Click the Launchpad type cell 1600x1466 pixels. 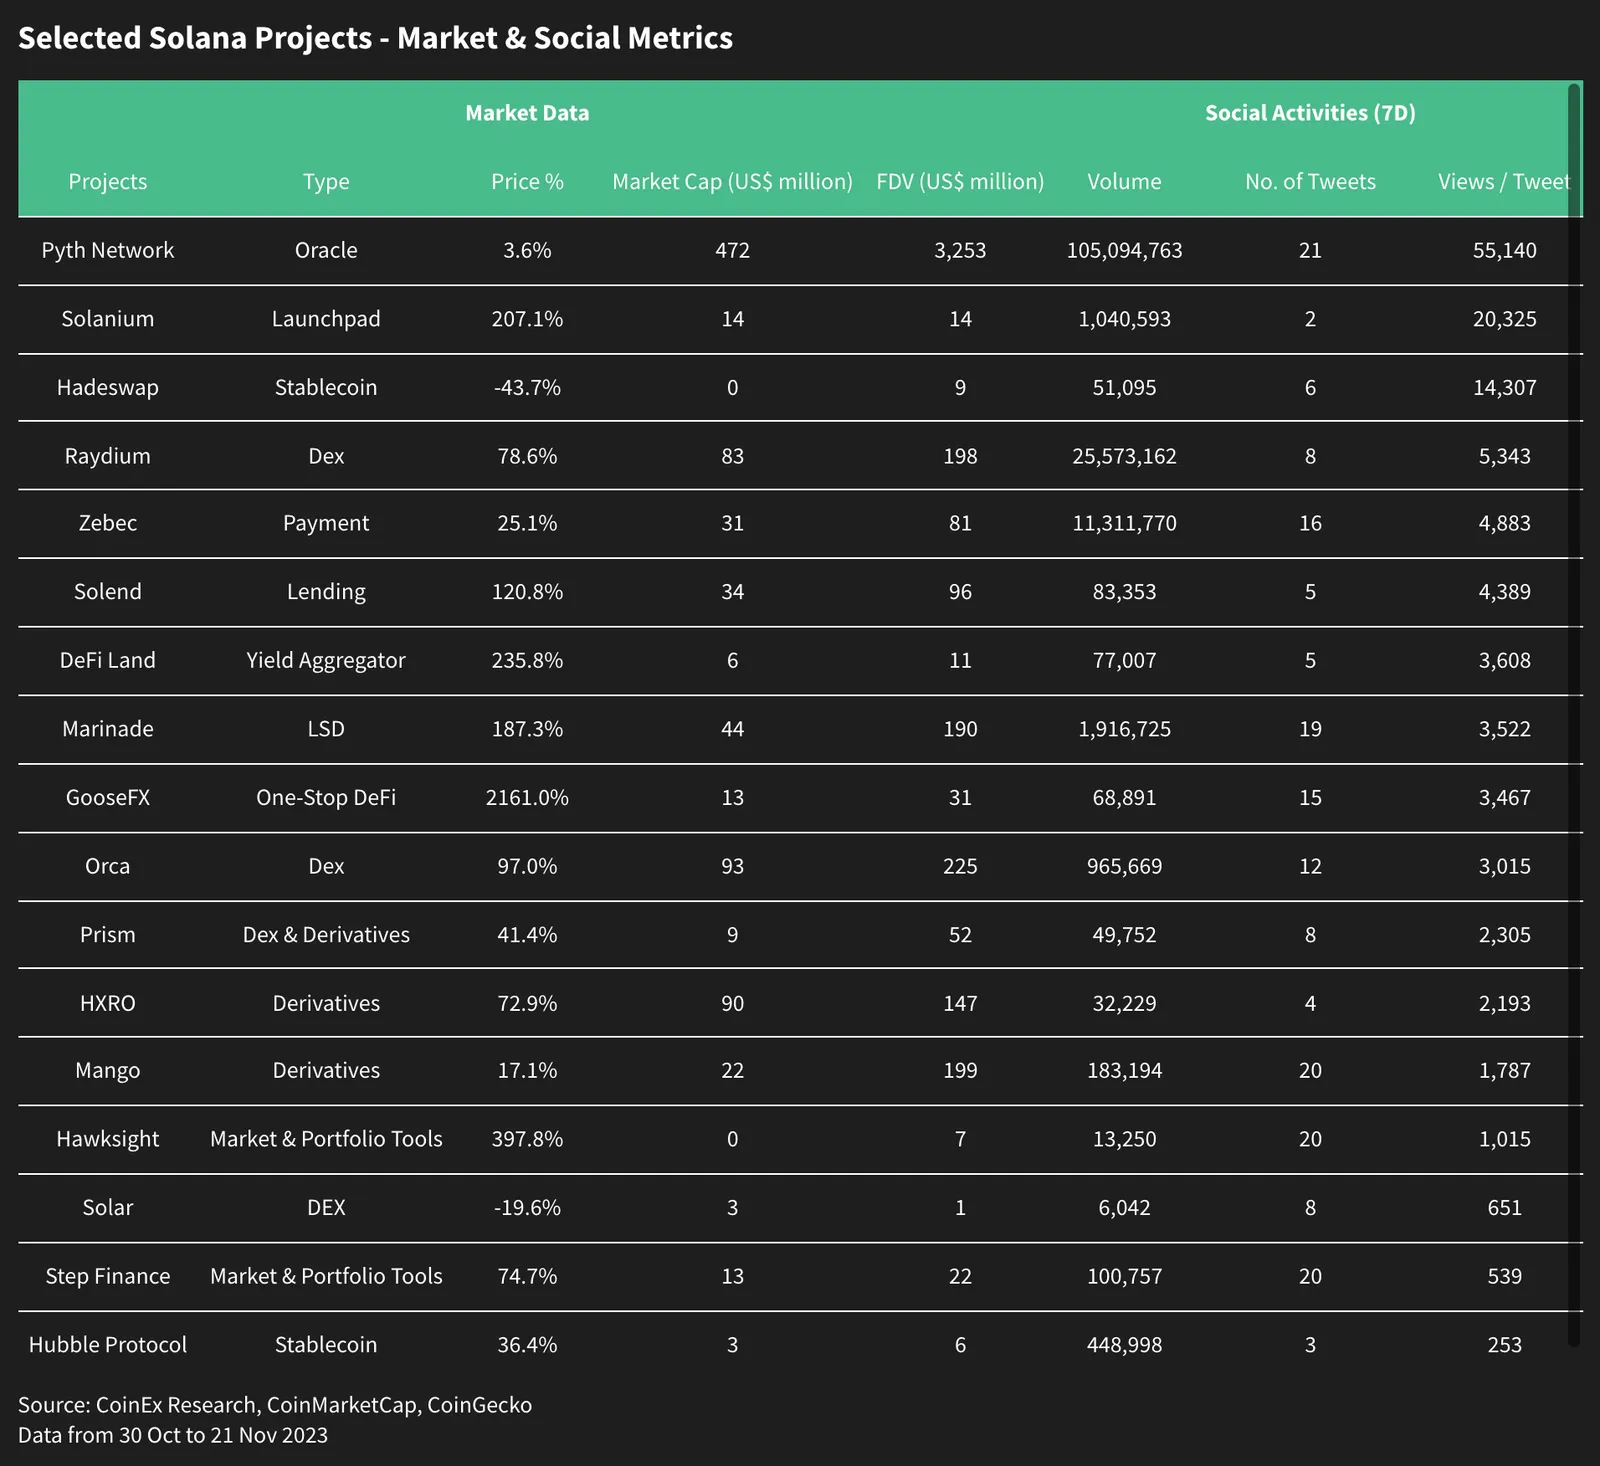(326, 319)
